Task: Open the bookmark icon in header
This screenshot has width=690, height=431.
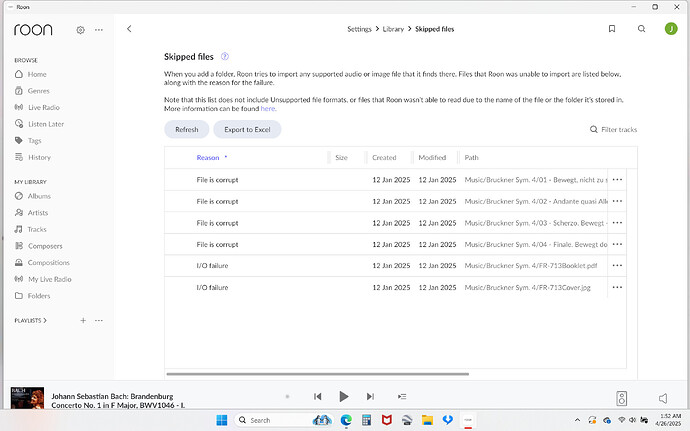Action: tap(612, 29)
